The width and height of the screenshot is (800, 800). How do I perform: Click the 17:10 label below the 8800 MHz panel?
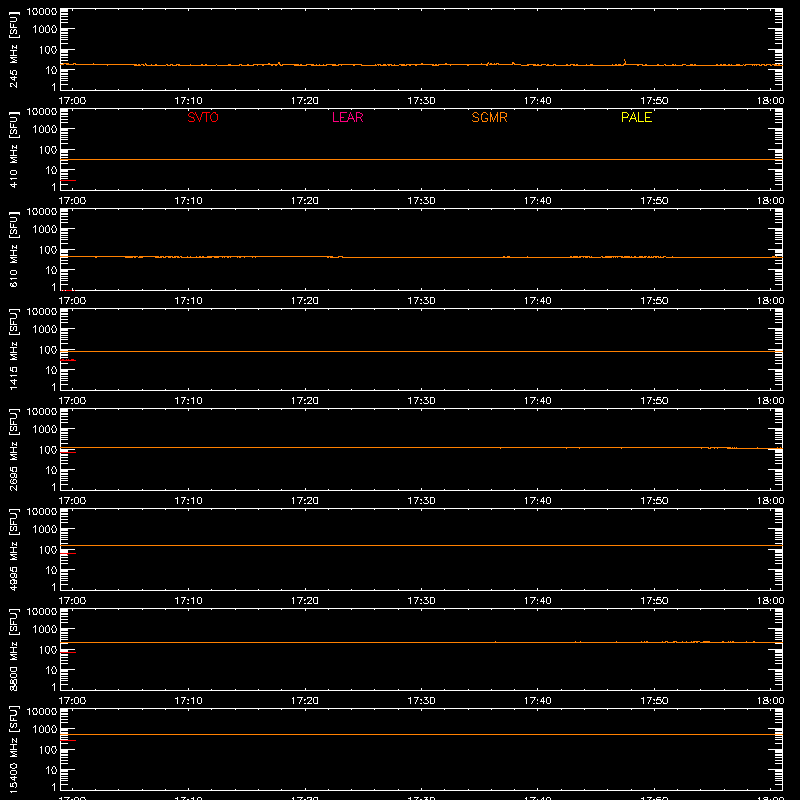coord(188,701)
